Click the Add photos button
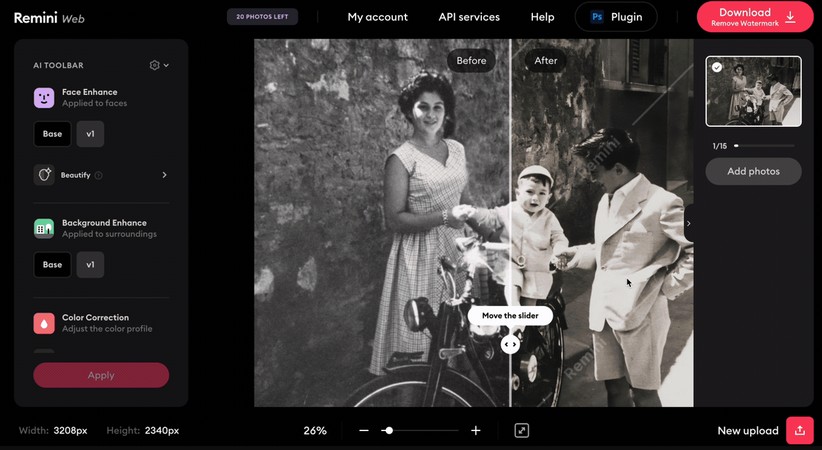 click(753, 171)
